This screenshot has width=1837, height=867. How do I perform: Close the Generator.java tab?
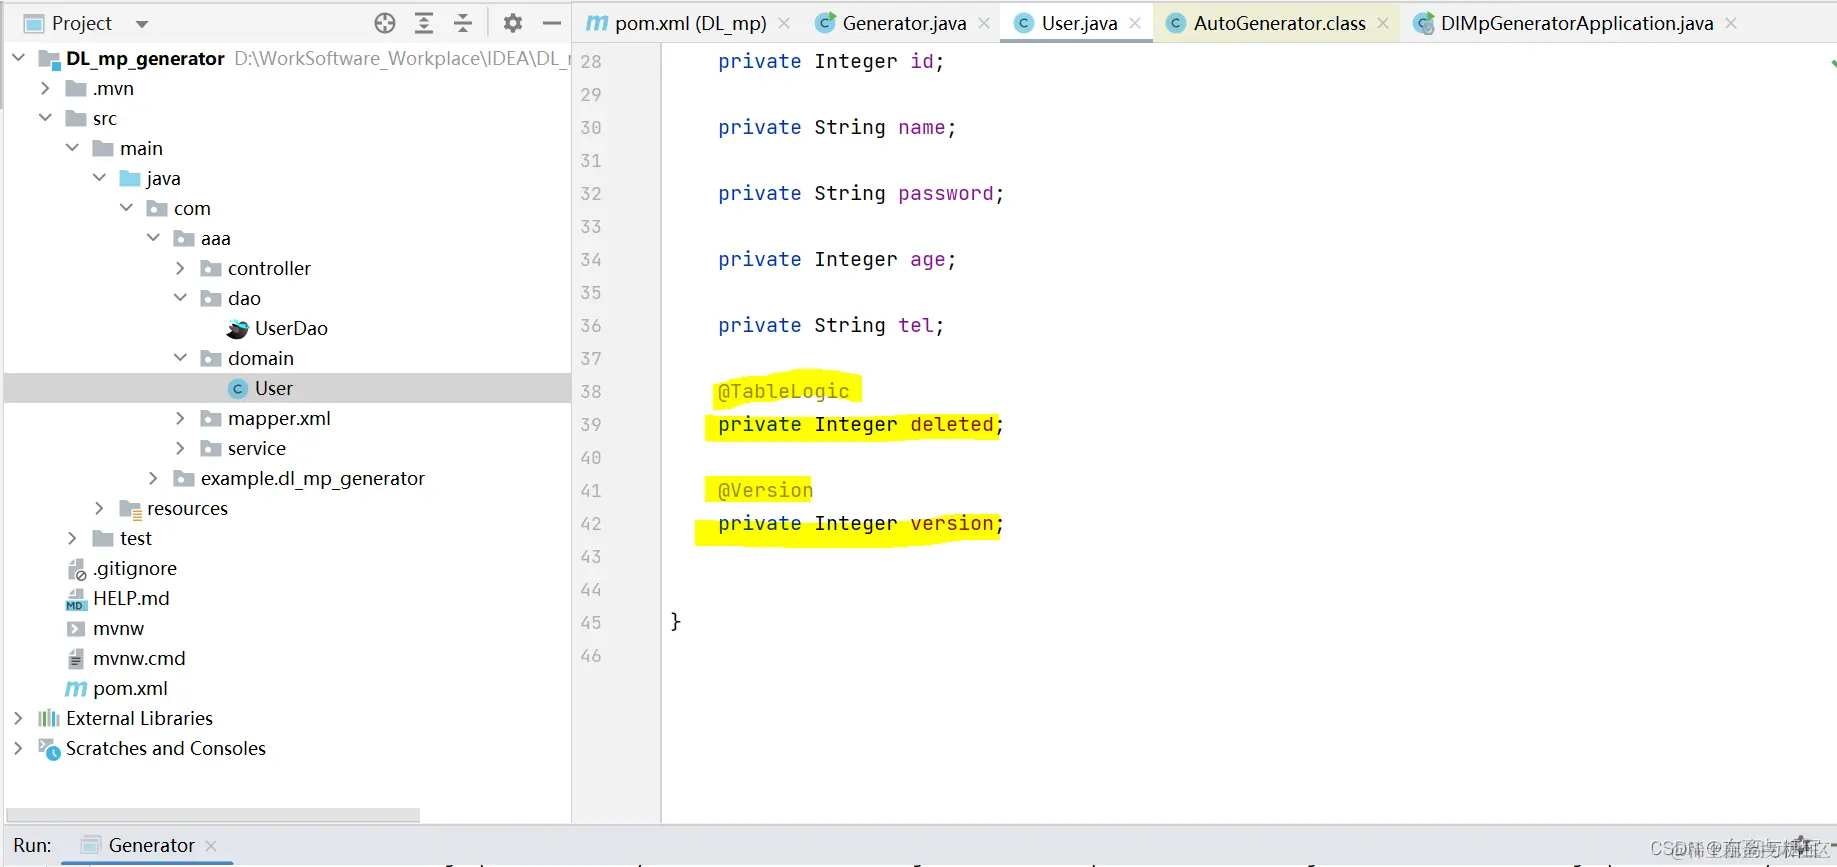click(x=984, y=23)
